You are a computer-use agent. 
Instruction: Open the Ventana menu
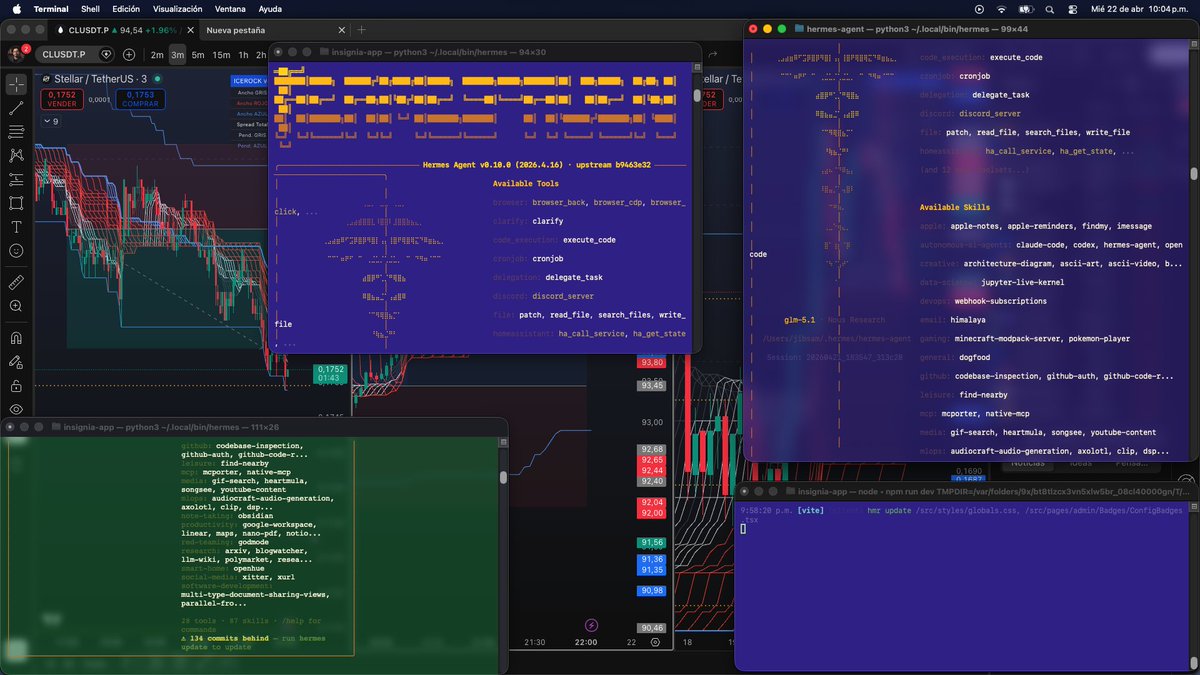click(x=231, y=8)
